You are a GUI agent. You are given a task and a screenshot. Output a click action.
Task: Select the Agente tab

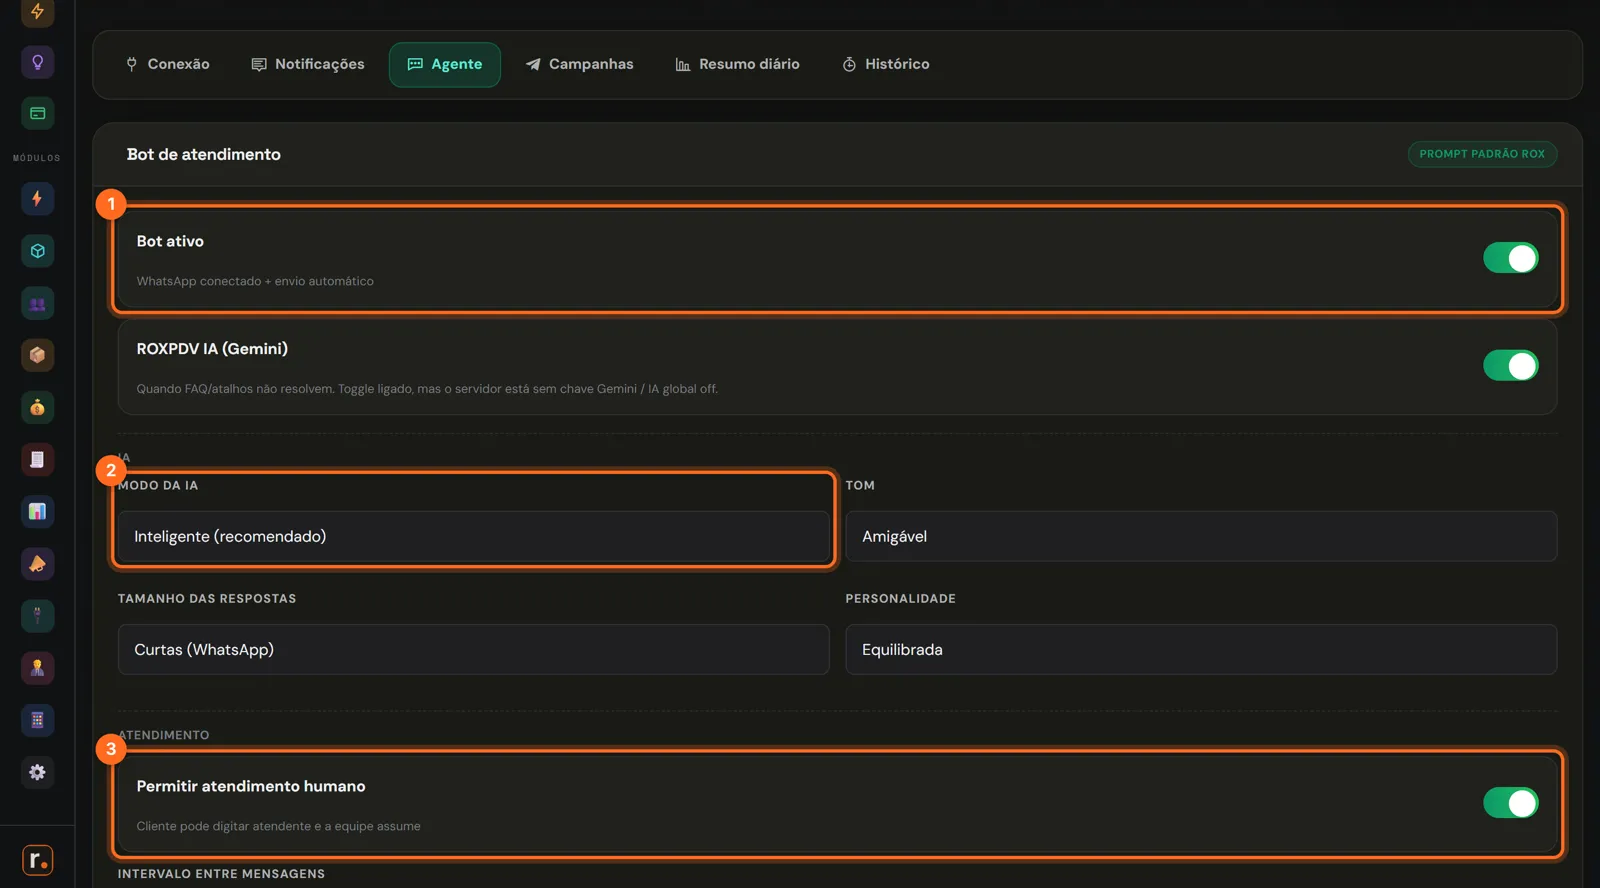click(x=445, y=64)
